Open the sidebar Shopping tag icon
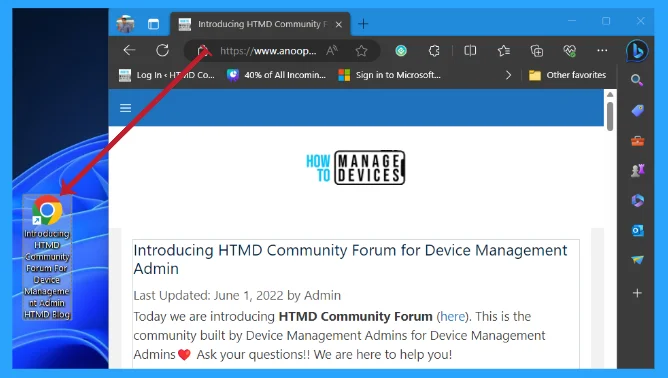Screen dimensions: 668x378 637,111
